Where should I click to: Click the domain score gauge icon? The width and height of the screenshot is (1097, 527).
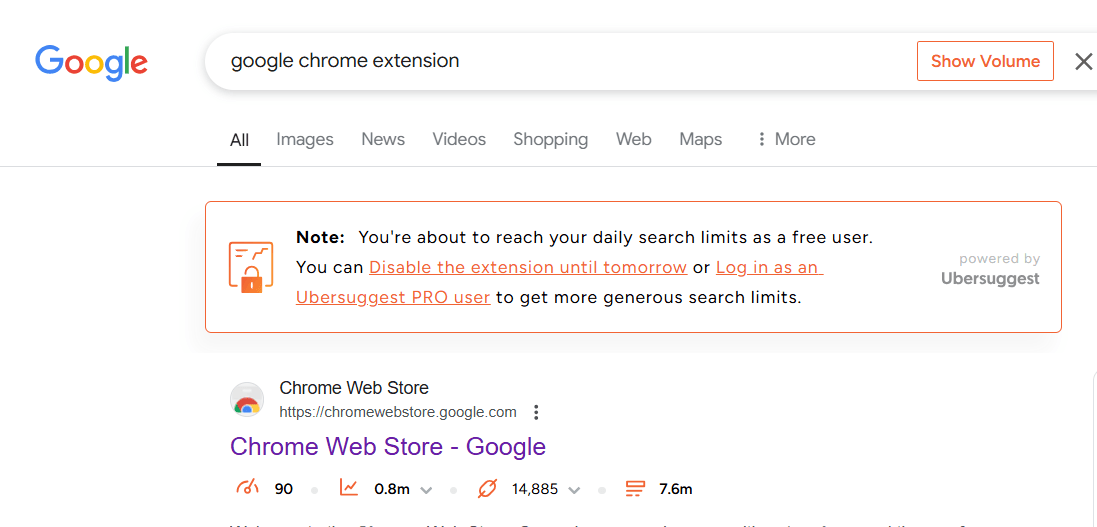[x=248, y=488]
